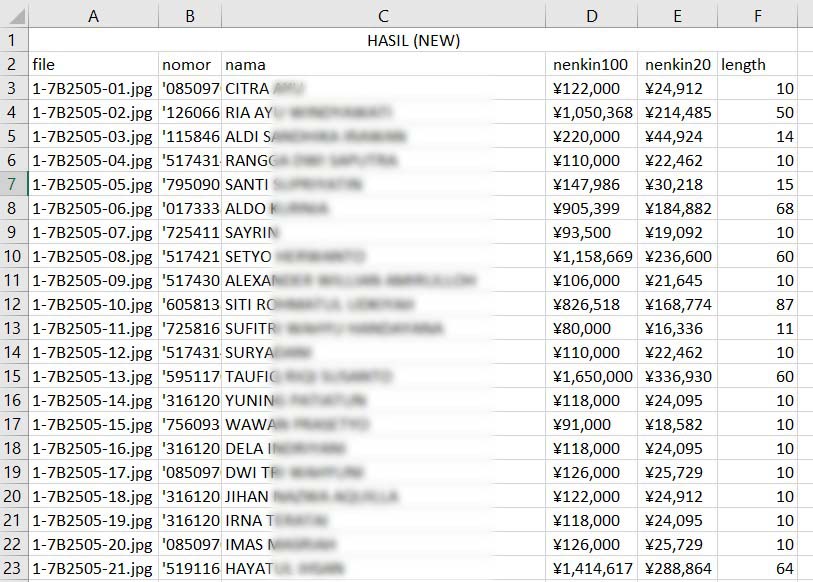Select column C header
This screenshot has width=813, height=582.
coord(383,16)
